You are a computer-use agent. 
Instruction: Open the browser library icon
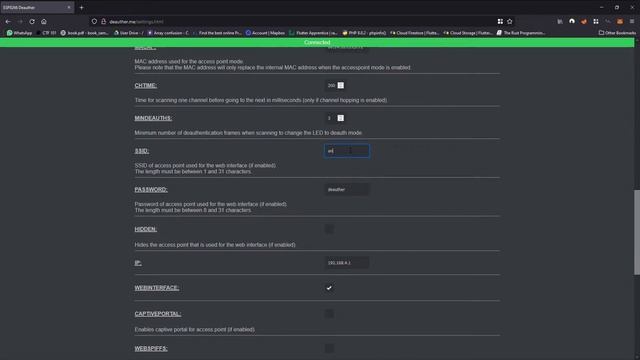[x=560, y=21]
